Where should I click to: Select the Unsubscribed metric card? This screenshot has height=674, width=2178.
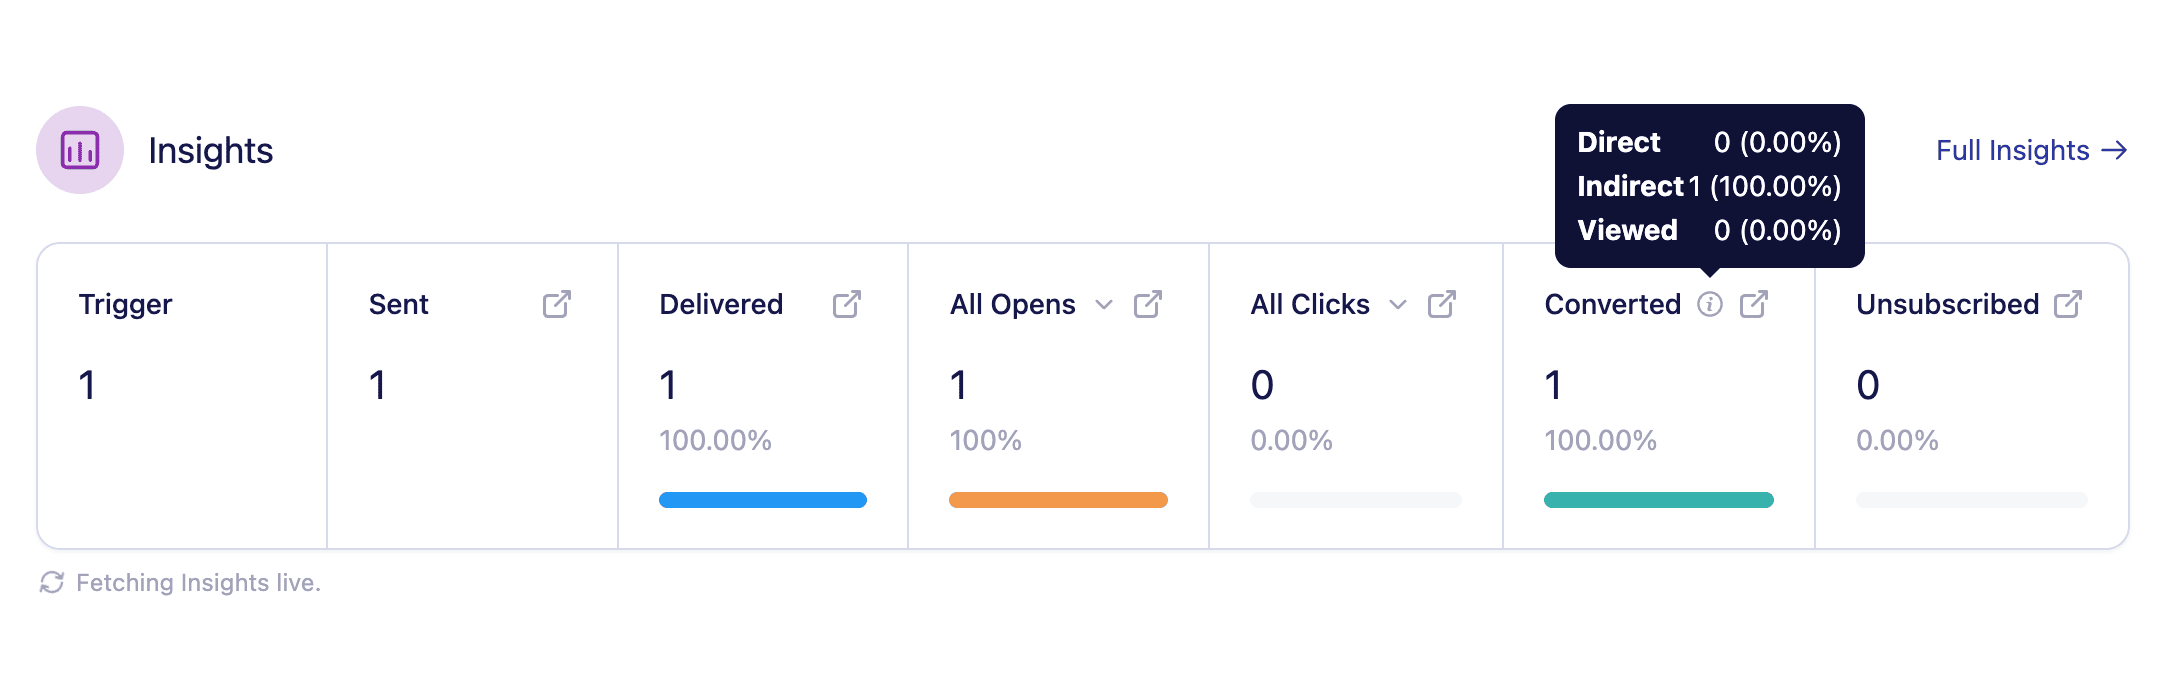click(x=1970, y=395)
